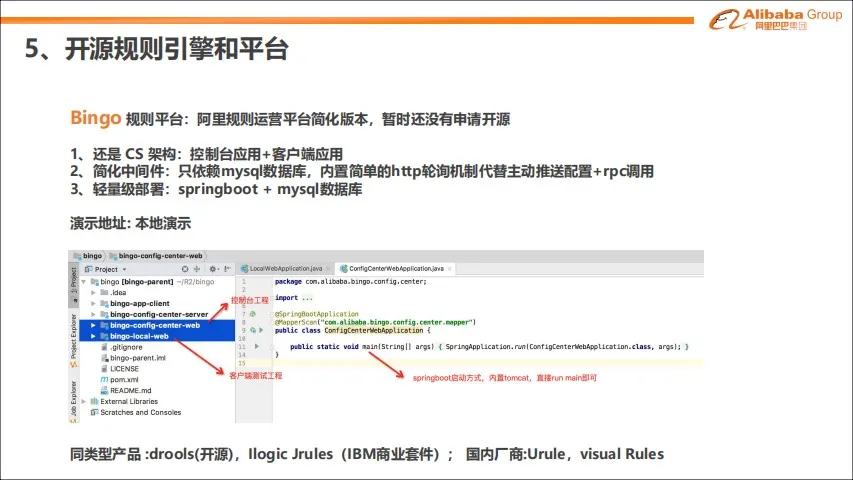
Task: Click the scroll-from-source target icon in Project panel
Action: (185, 269)
